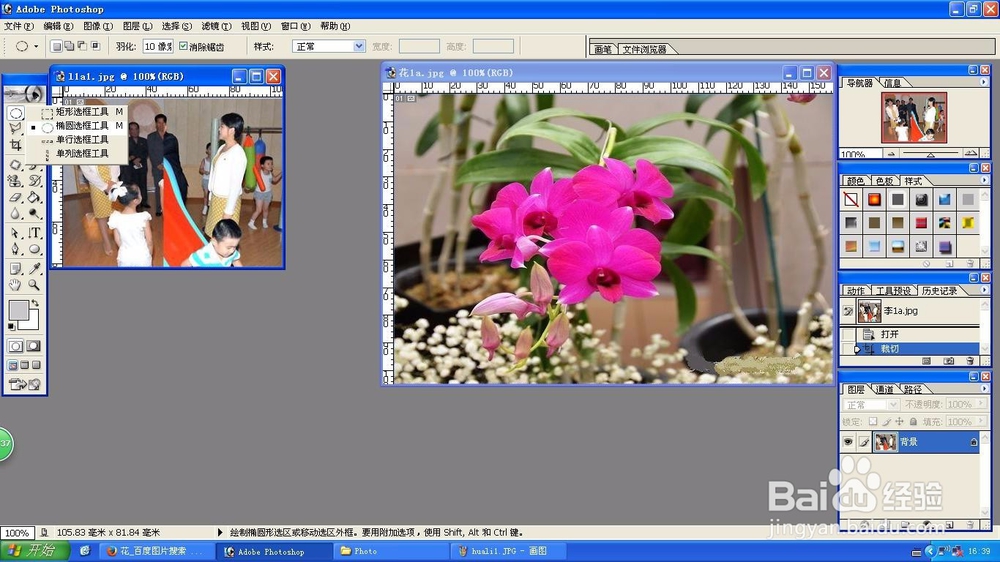Toggle visibility eye of 背景 layer
The width and height of the screenshot is (1000, 562).
click(x=848, y=441)
